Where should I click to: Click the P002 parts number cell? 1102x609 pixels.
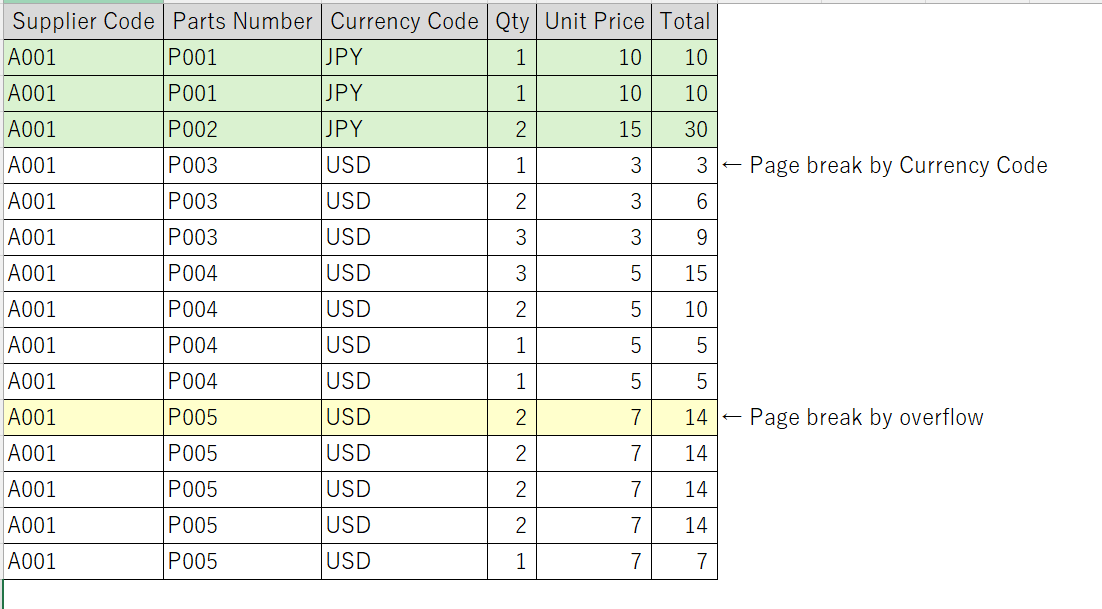click(242, 130)
